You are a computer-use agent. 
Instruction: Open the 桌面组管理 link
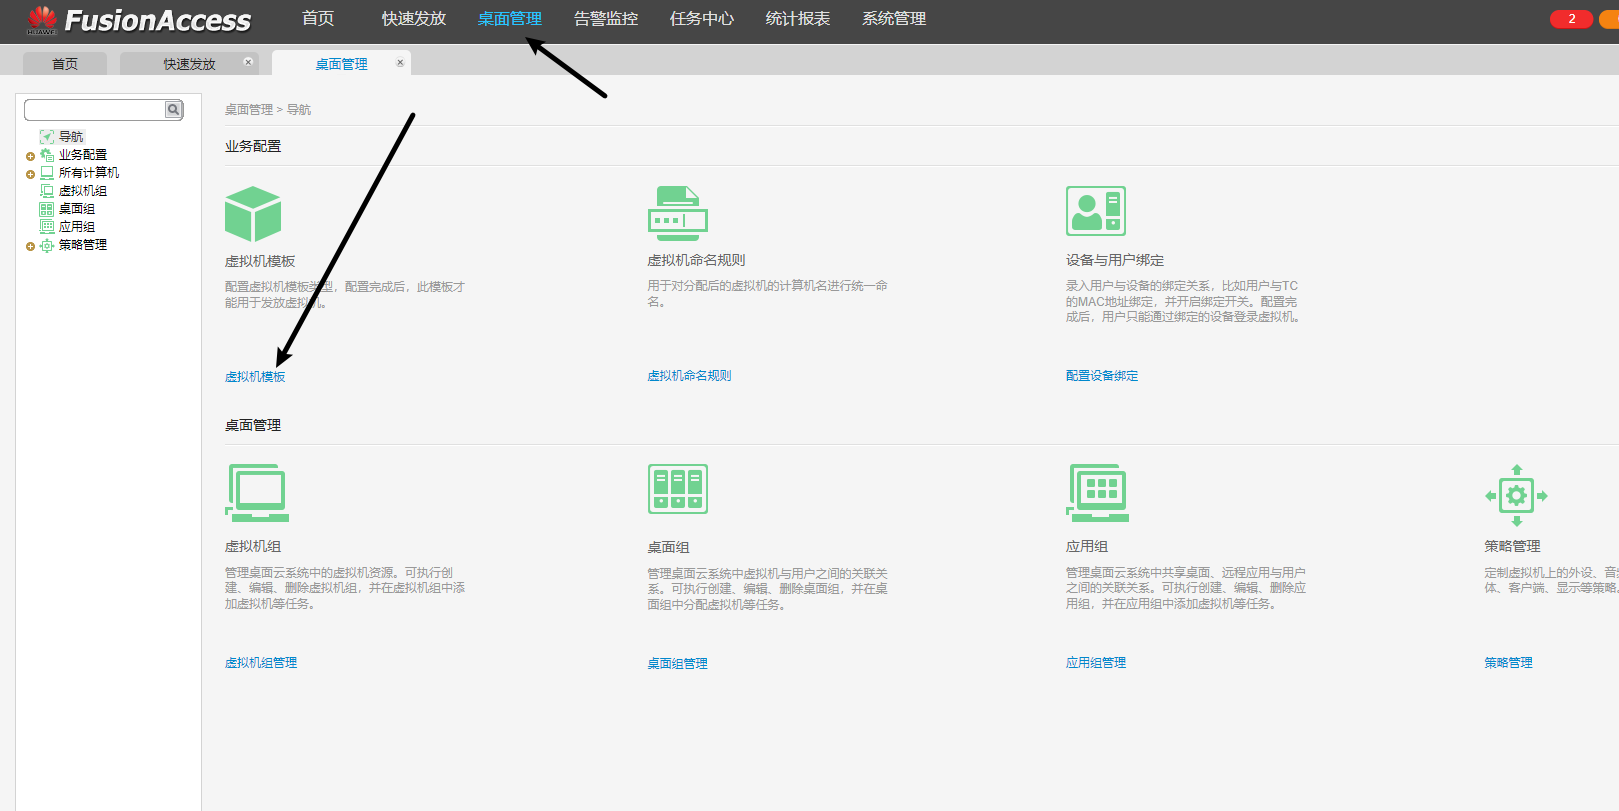(x=677, y=664)
